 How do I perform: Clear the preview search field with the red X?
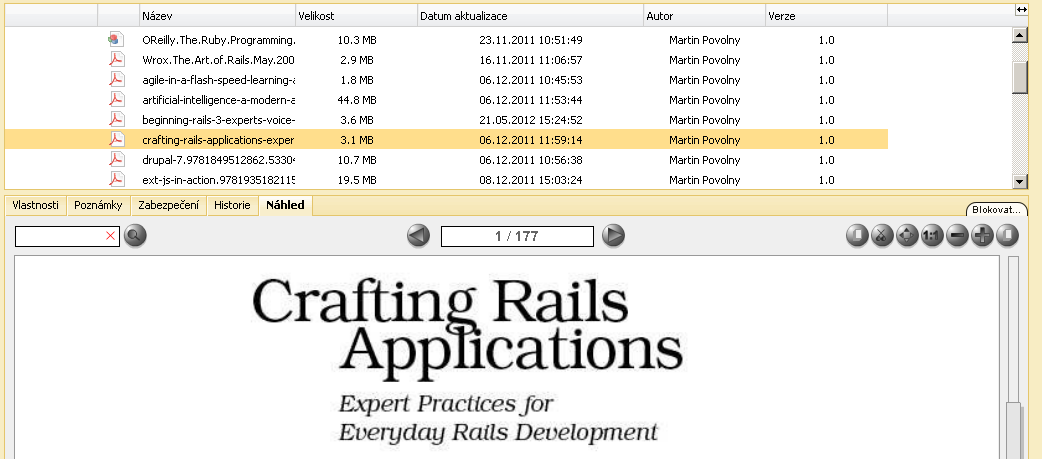point(111,236)
